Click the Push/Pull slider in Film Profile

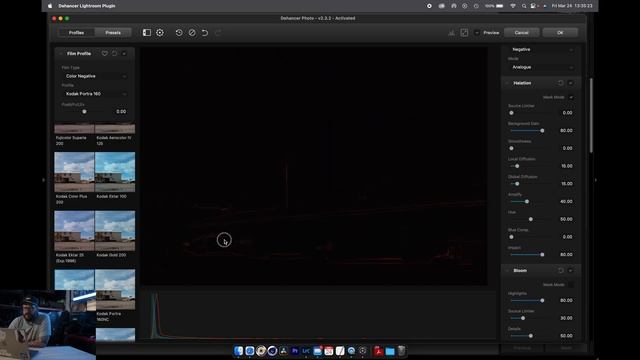point(84,111)
